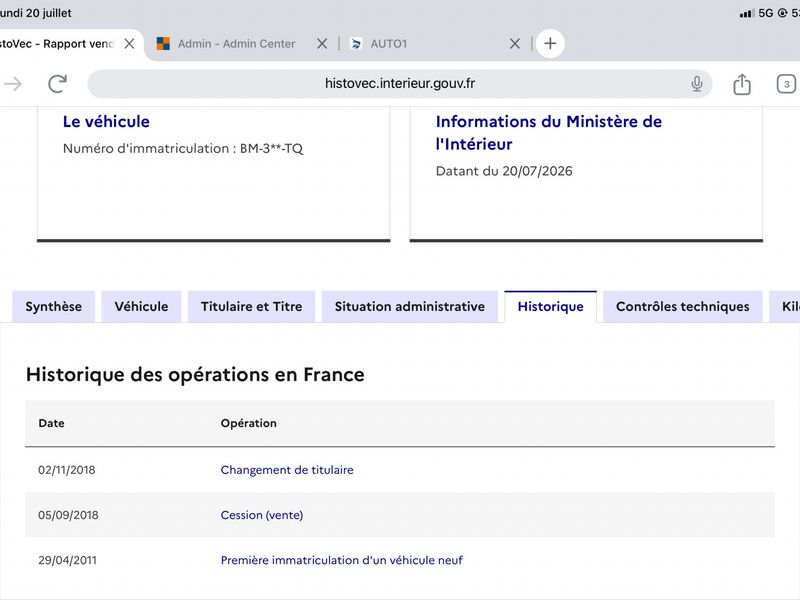Tap the microphone dictation icon
This screenshot has height=600, width=800.
click(696, 84)
